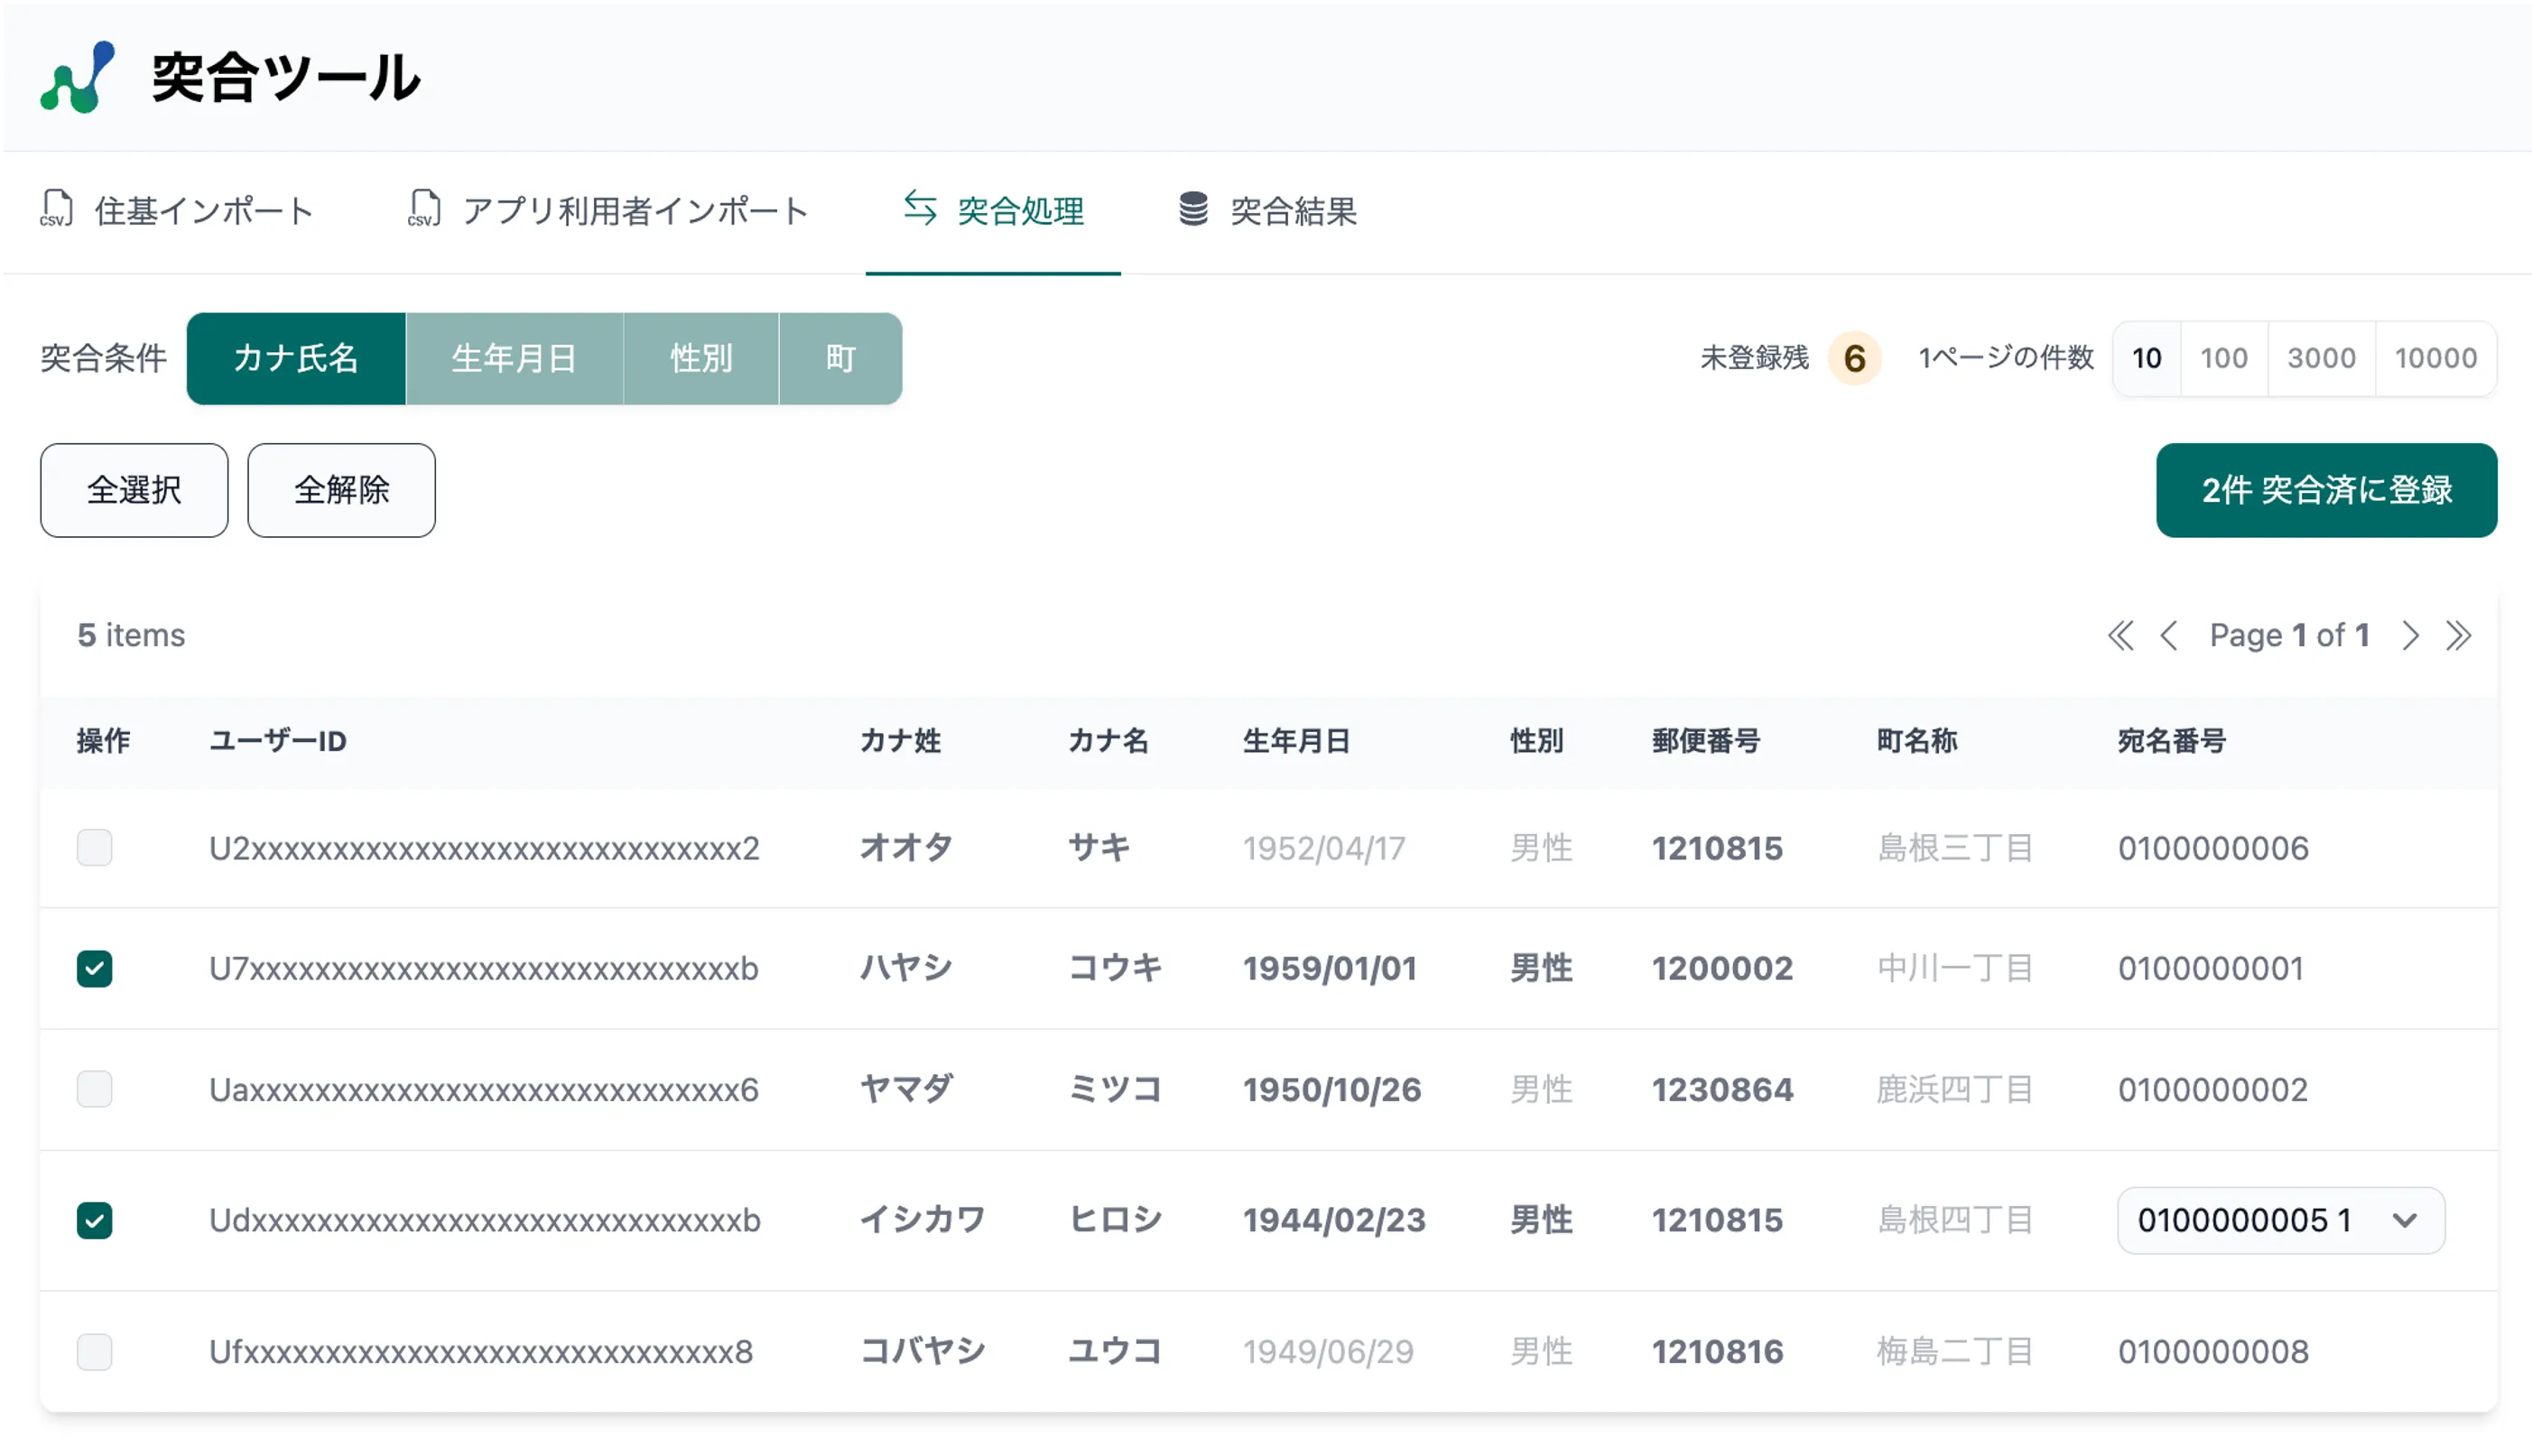Click the CSV icon beside アプリ利用者インポート
Screen dimensions: 2532x1456
424,209
